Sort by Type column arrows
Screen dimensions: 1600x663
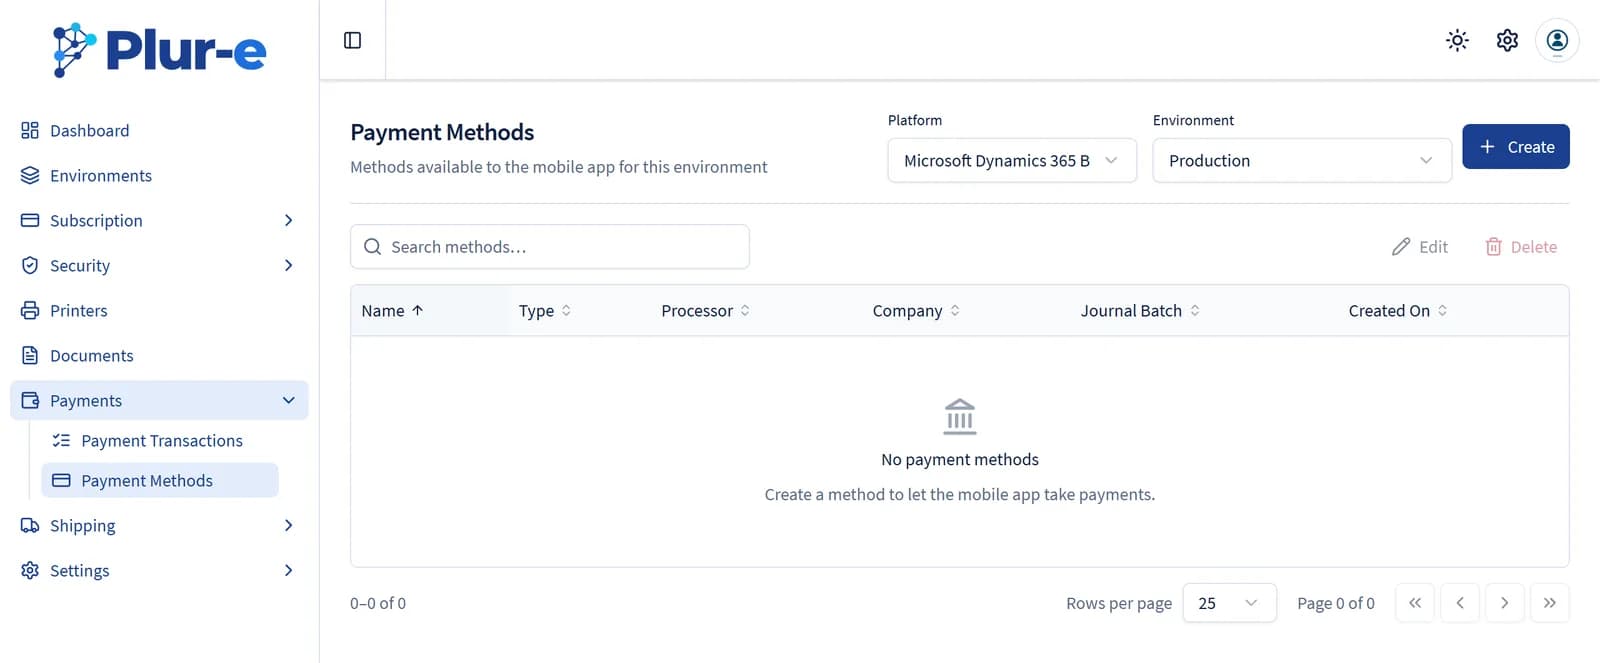click(x=566, y=310)
